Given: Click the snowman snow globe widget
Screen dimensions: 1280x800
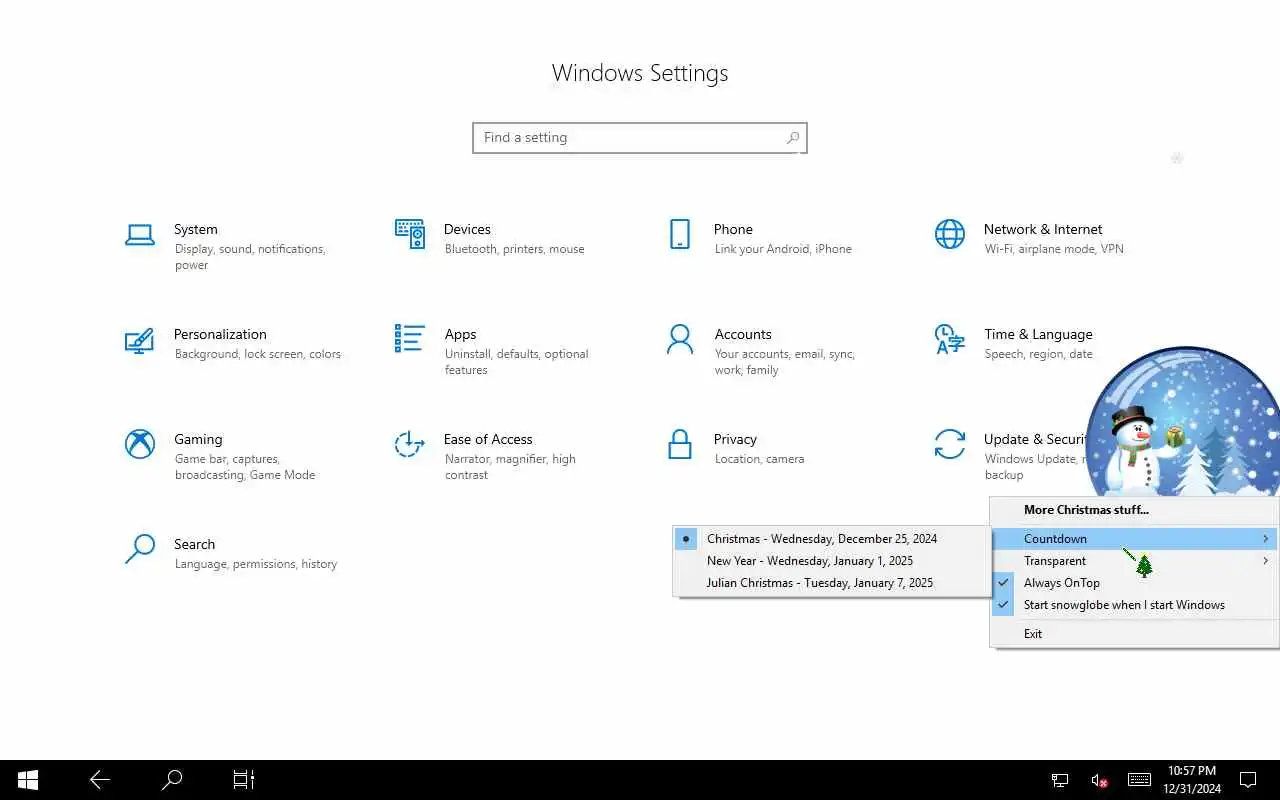Looking at the screenshot, I should click(x=1183, y=422).
